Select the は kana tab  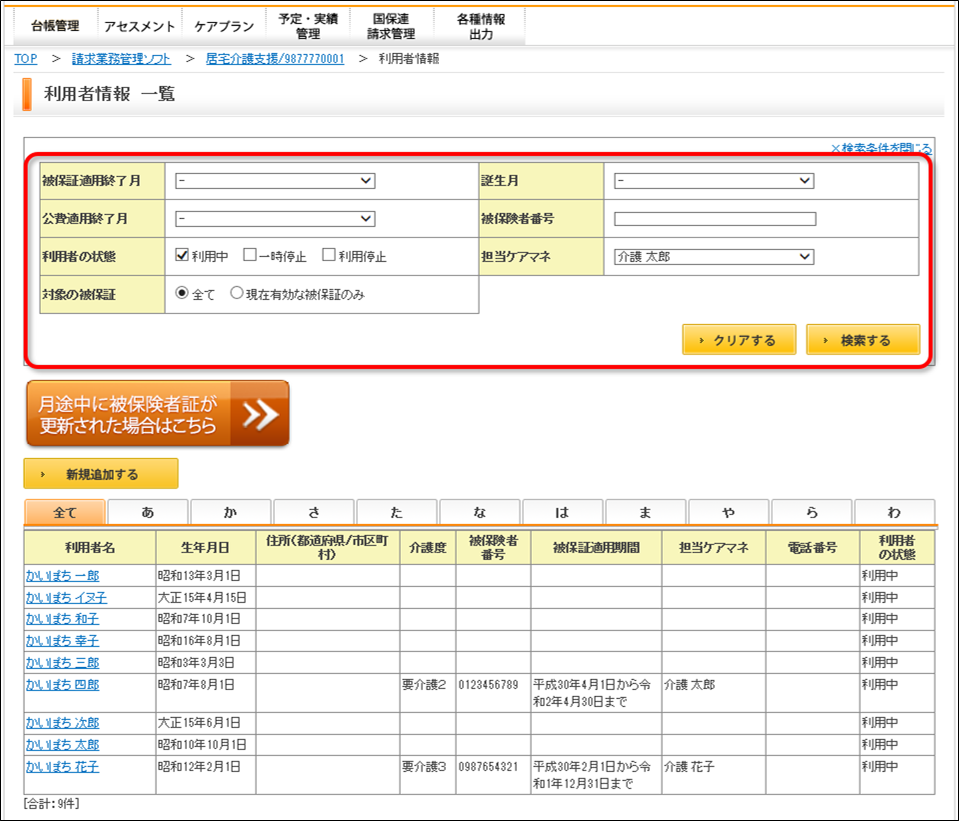click(x=563, y=512)
